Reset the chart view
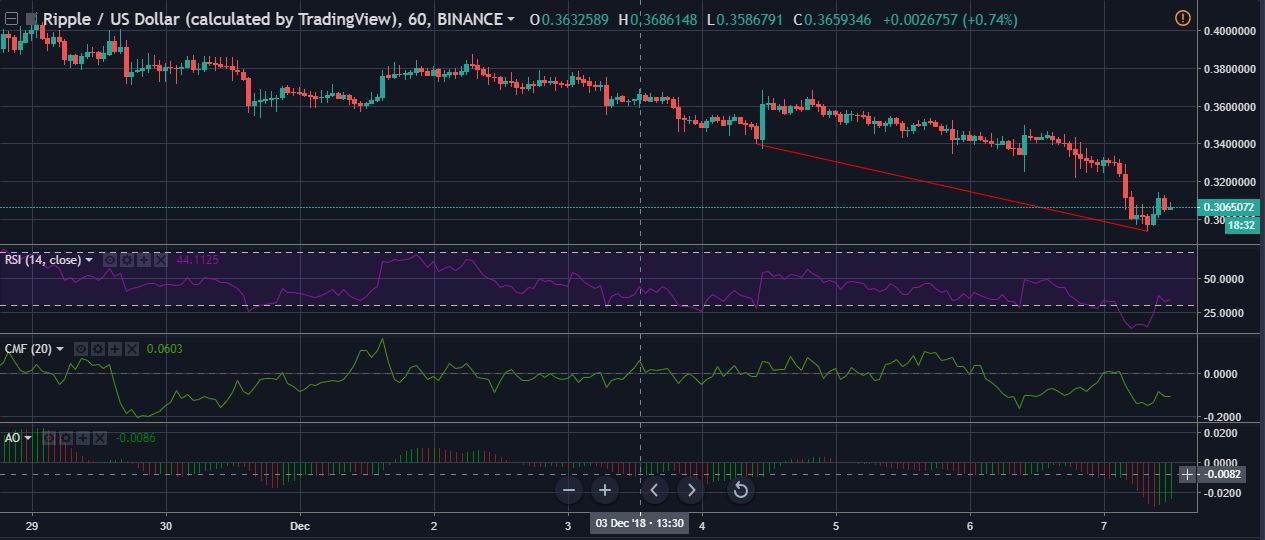 pyautogui.click(x=740, y=490)
